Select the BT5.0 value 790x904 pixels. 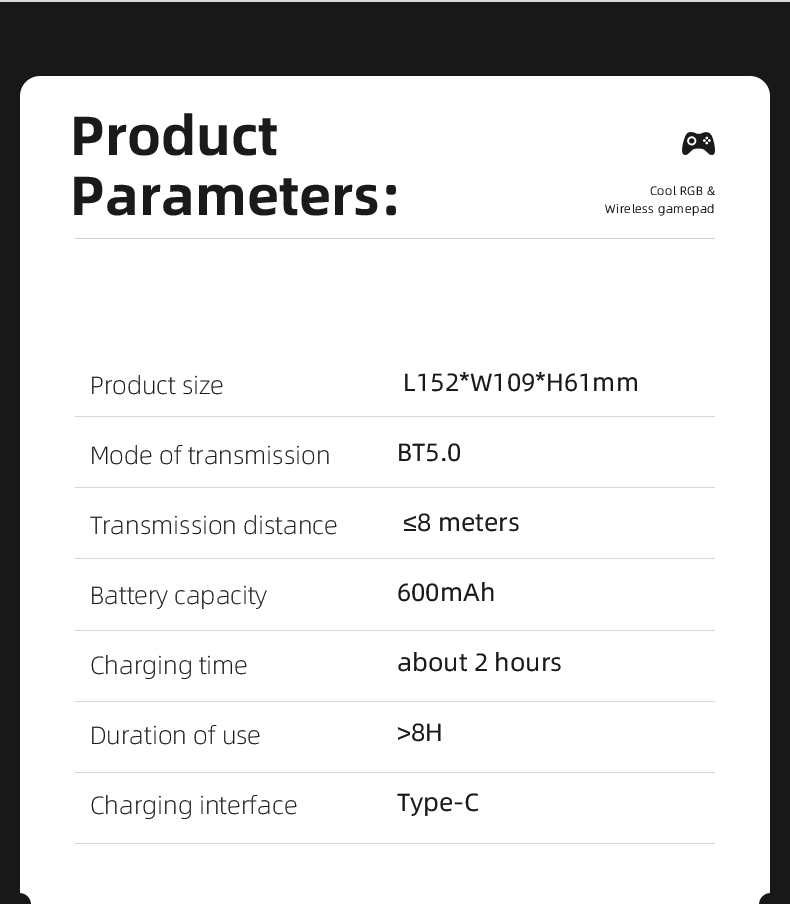pyautogui.click(x=429, y=453)
